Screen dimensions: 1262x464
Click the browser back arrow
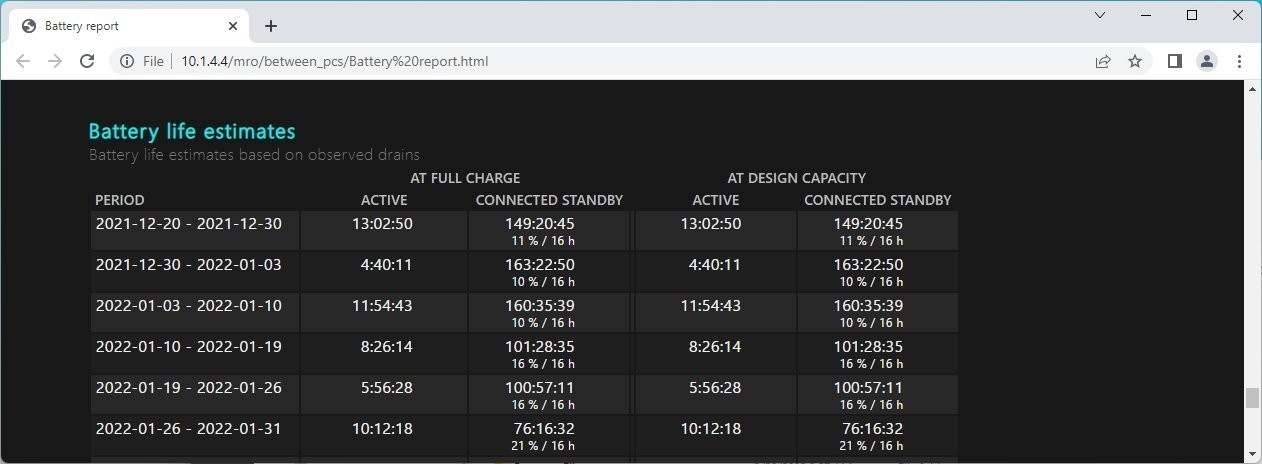coord(23,61)
